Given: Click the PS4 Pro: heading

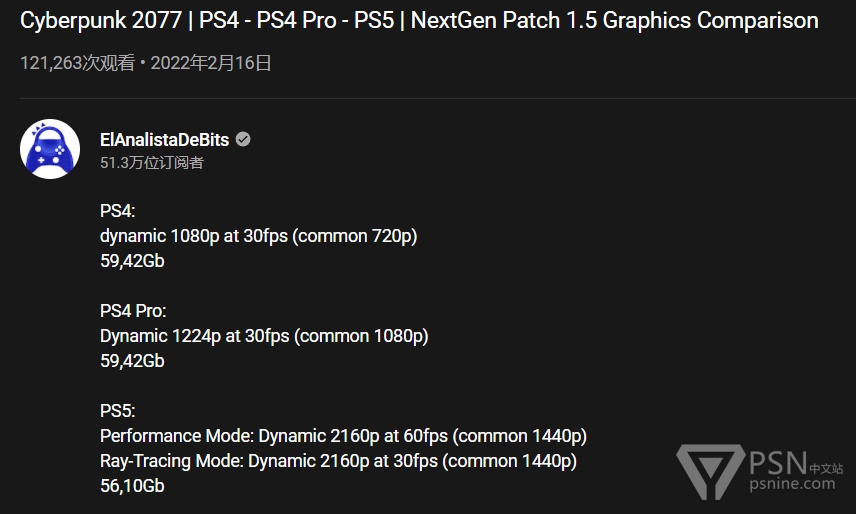Looking at the screenshot, I should pos(133,311).
